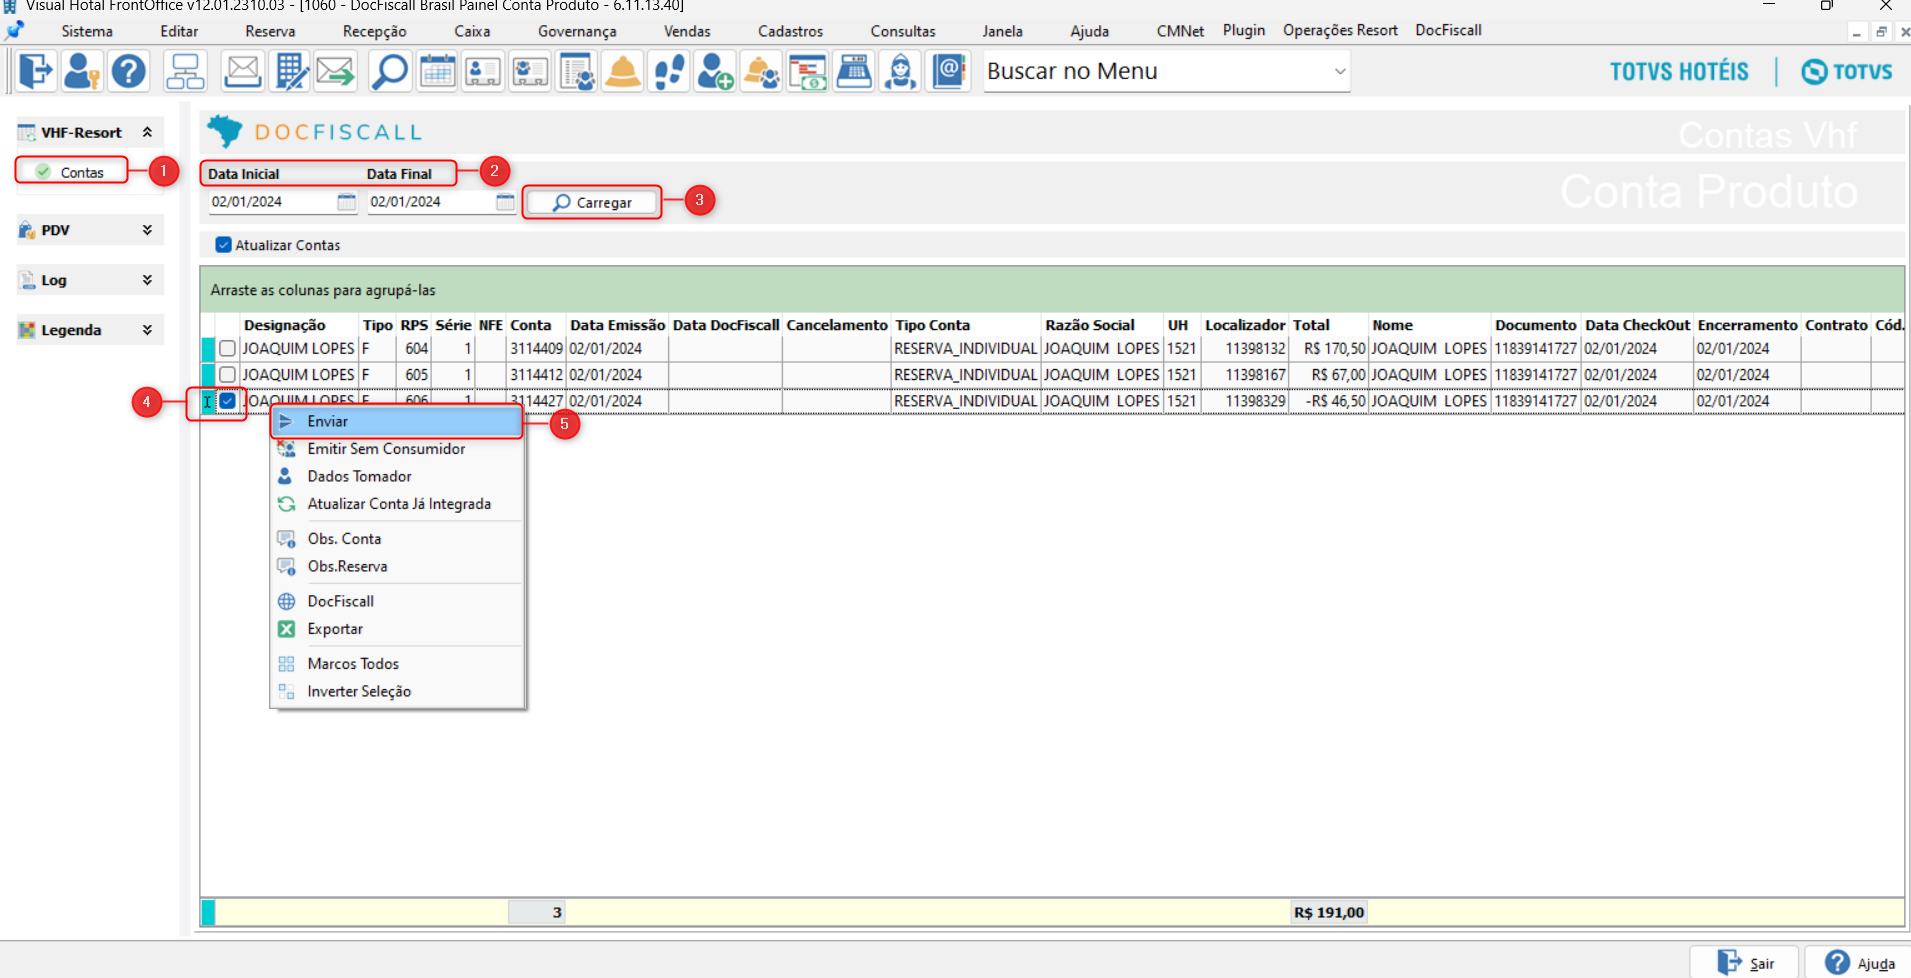This screenshot has width=1911, height=978.
Task: Open the address book toolbar icon
Action: tap(947, 71)
